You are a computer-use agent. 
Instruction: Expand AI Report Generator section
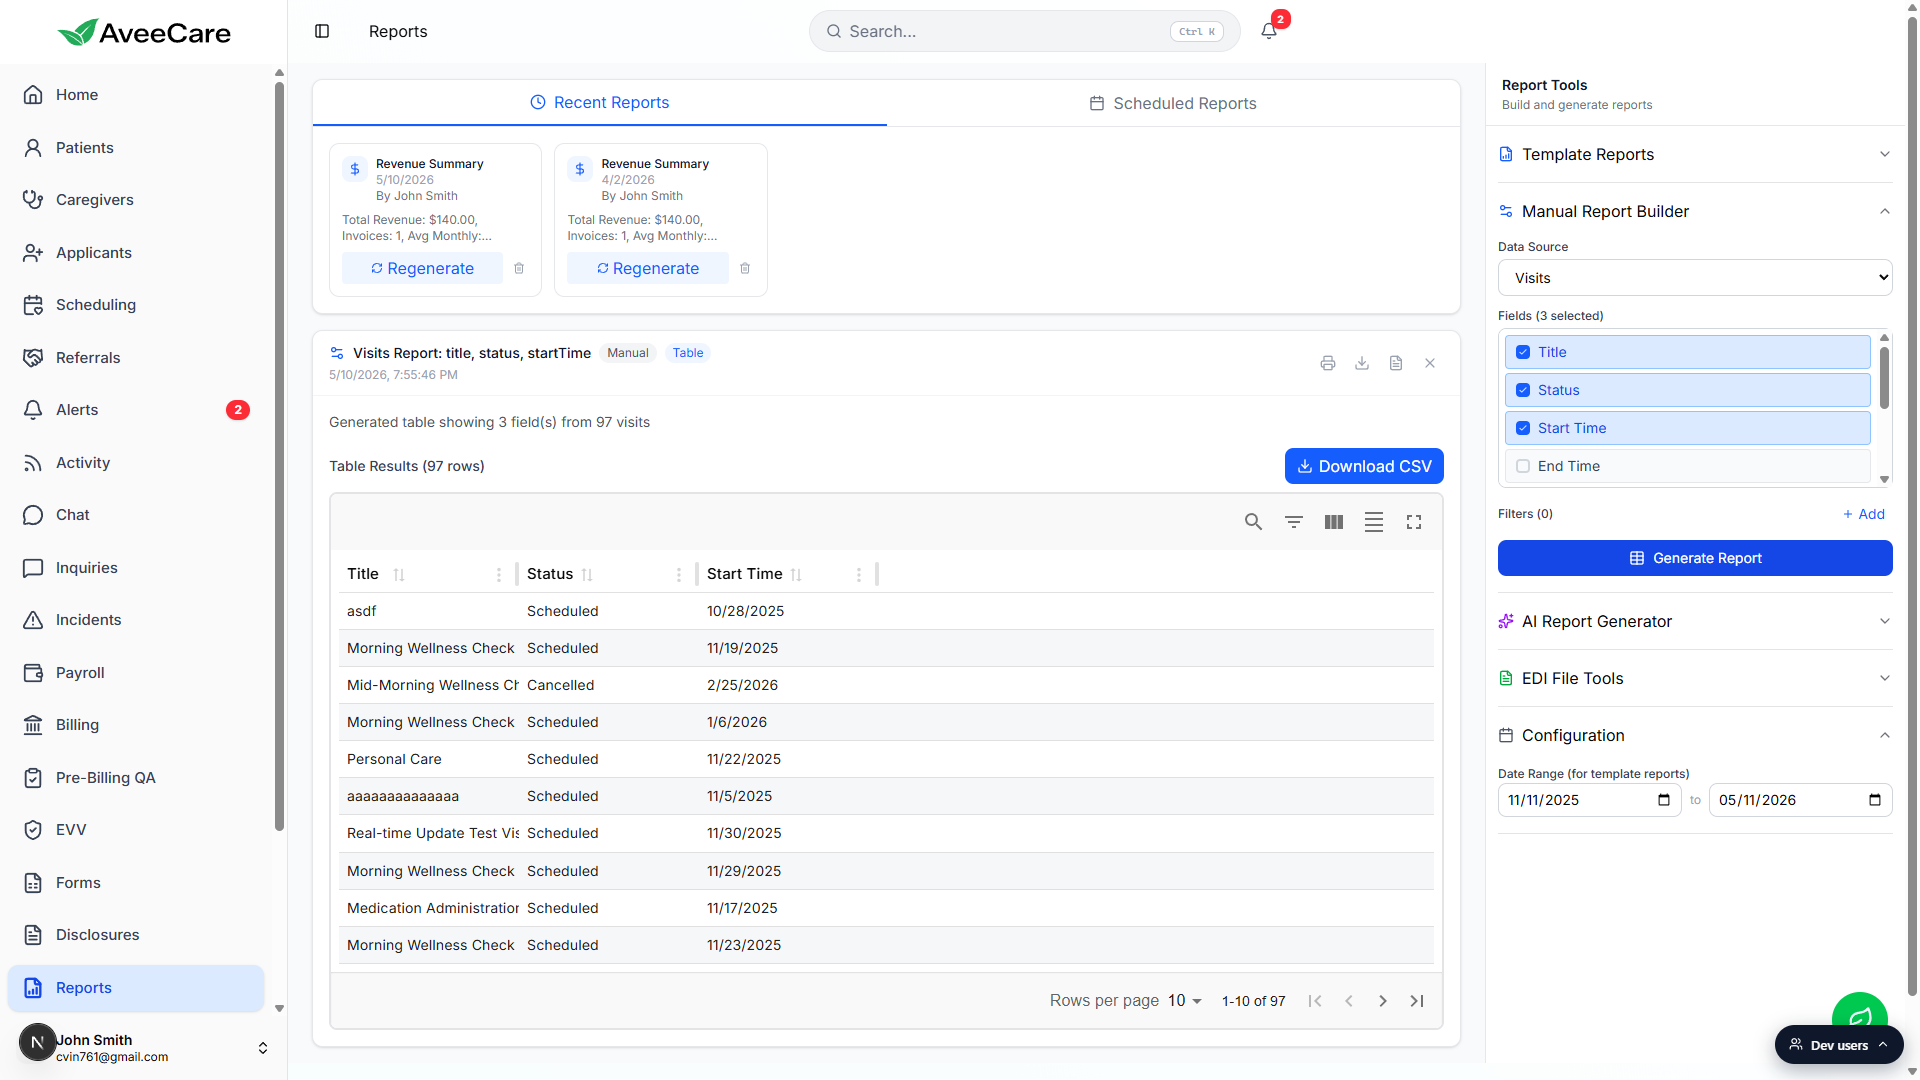click(1695, 621)
